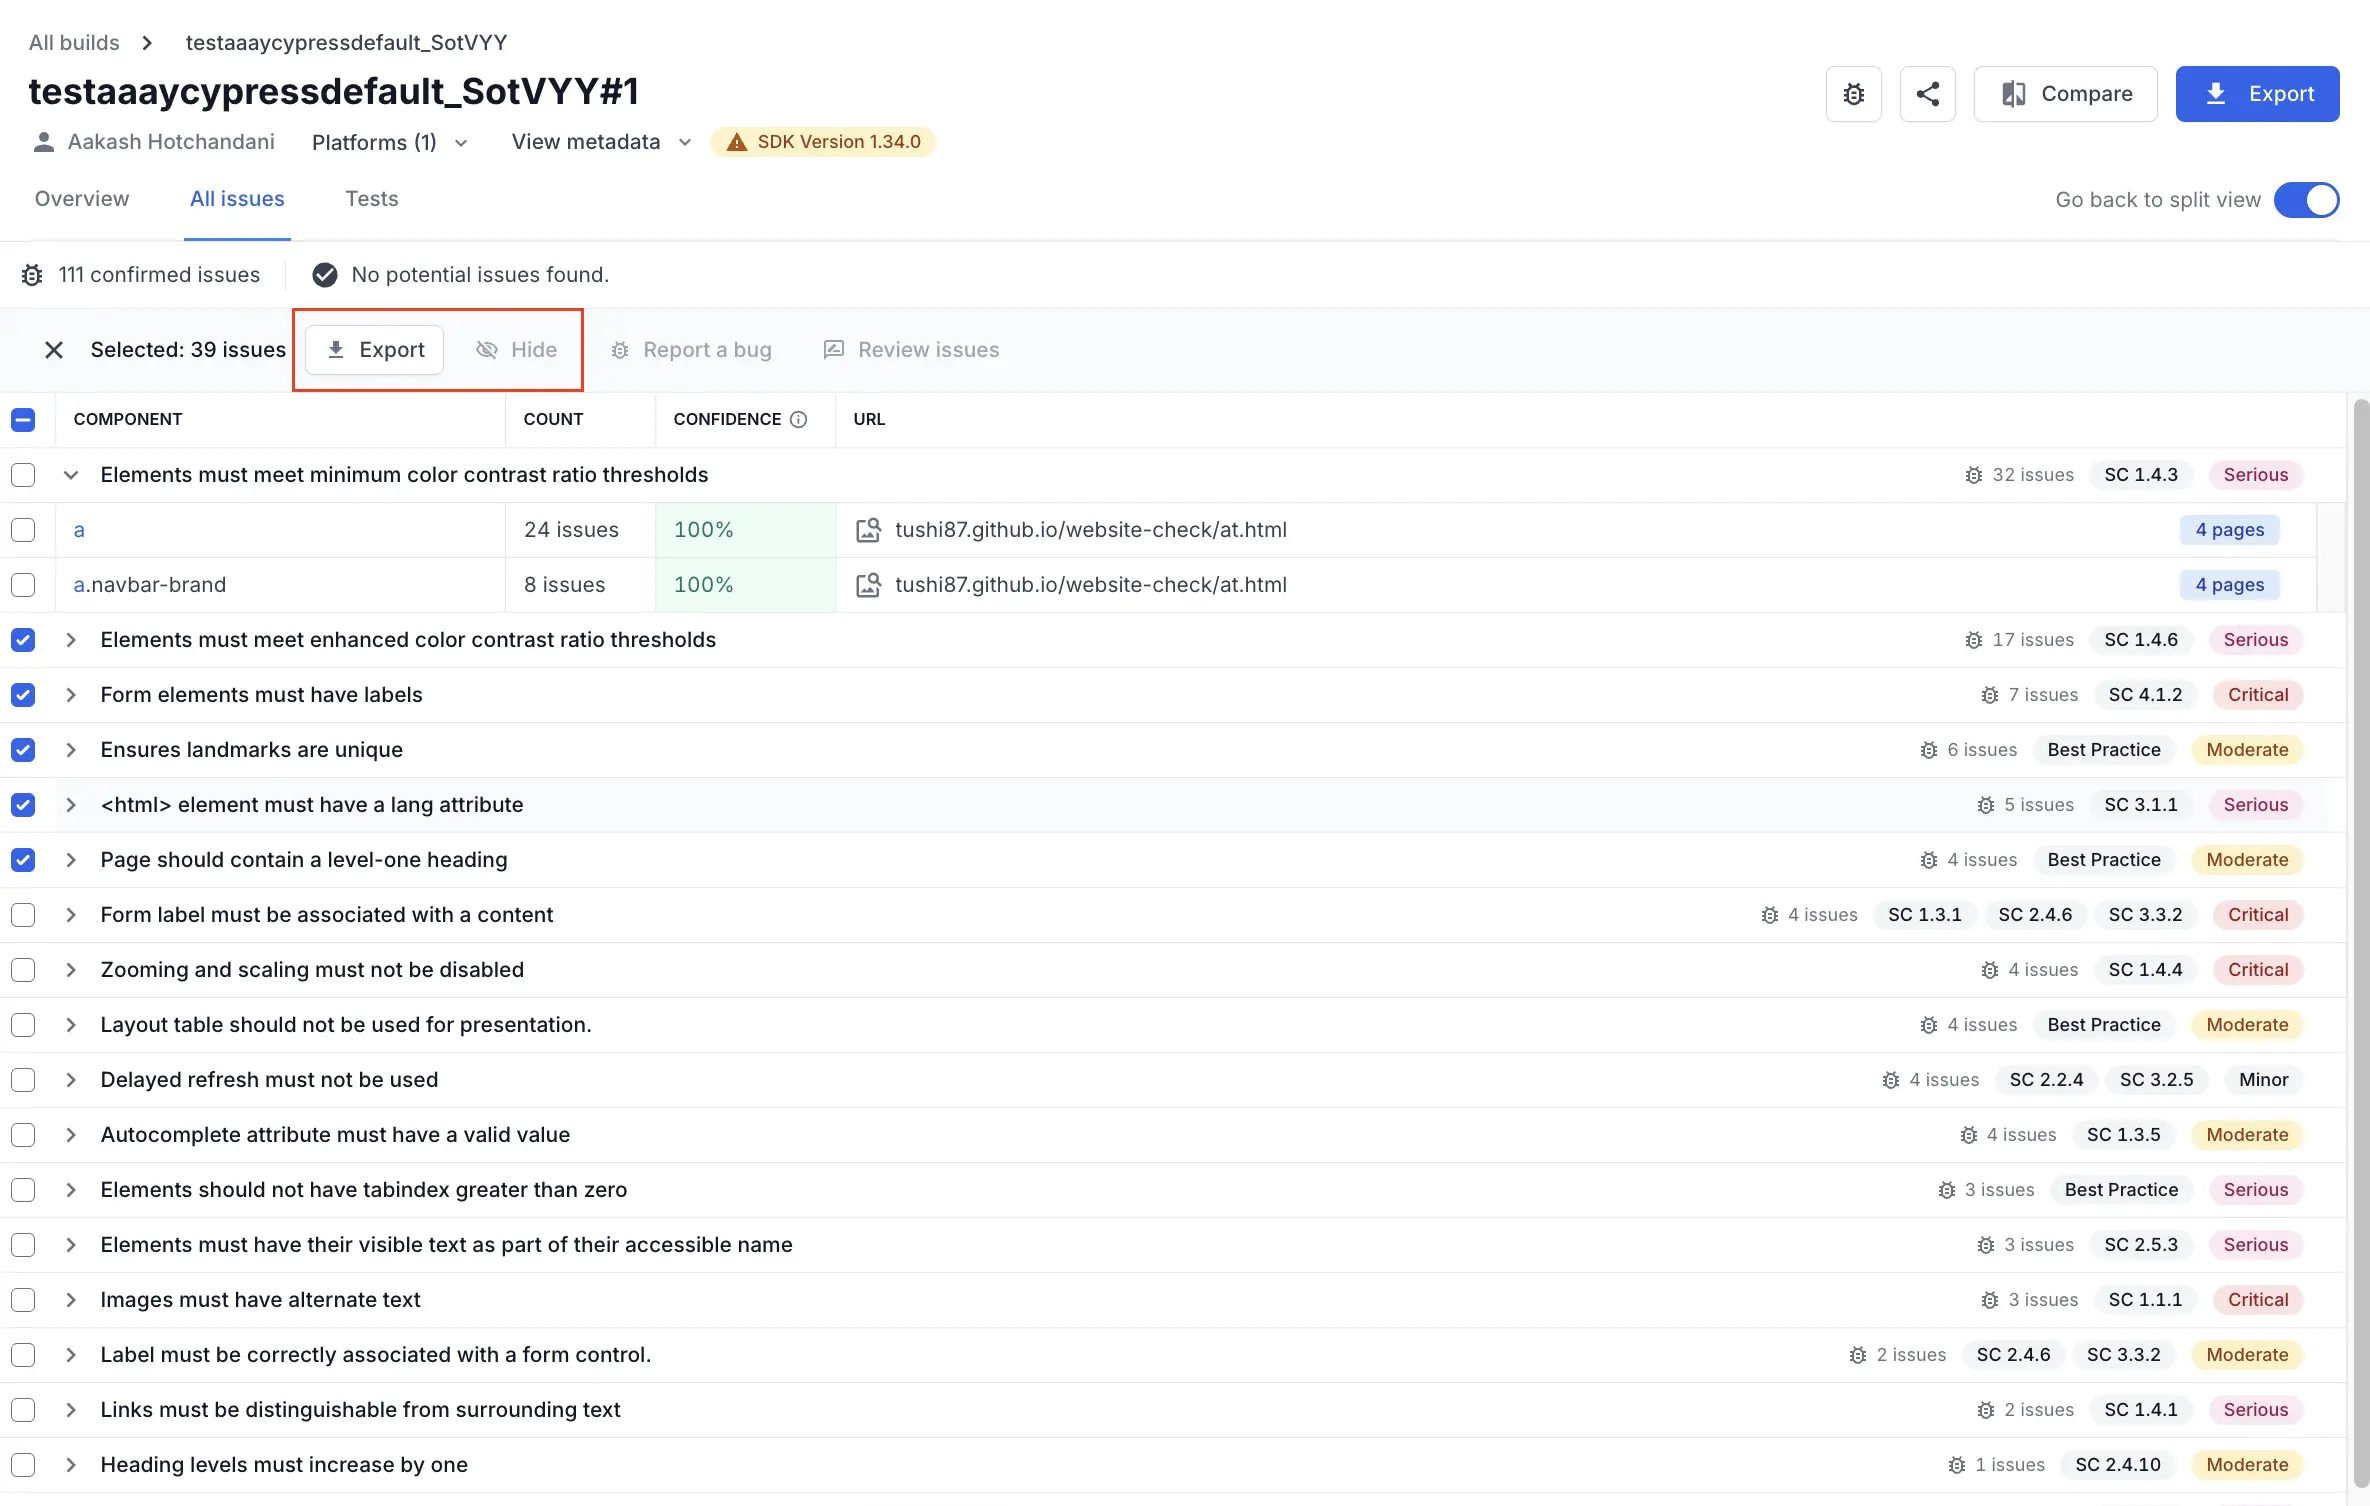Open the Compare view
Screen dimensions: 2370x1506
2065,94
